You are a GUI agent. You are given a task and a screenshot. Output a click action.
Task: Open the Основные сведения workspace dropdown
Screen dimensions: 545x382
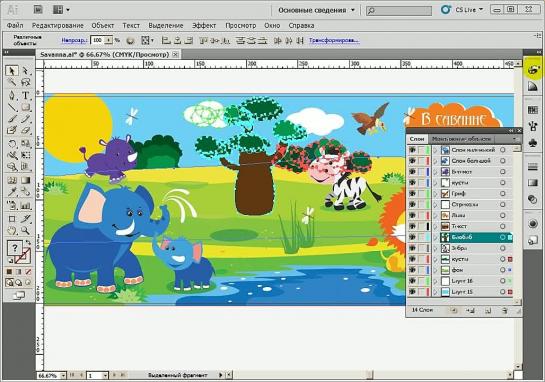[316, 10]
